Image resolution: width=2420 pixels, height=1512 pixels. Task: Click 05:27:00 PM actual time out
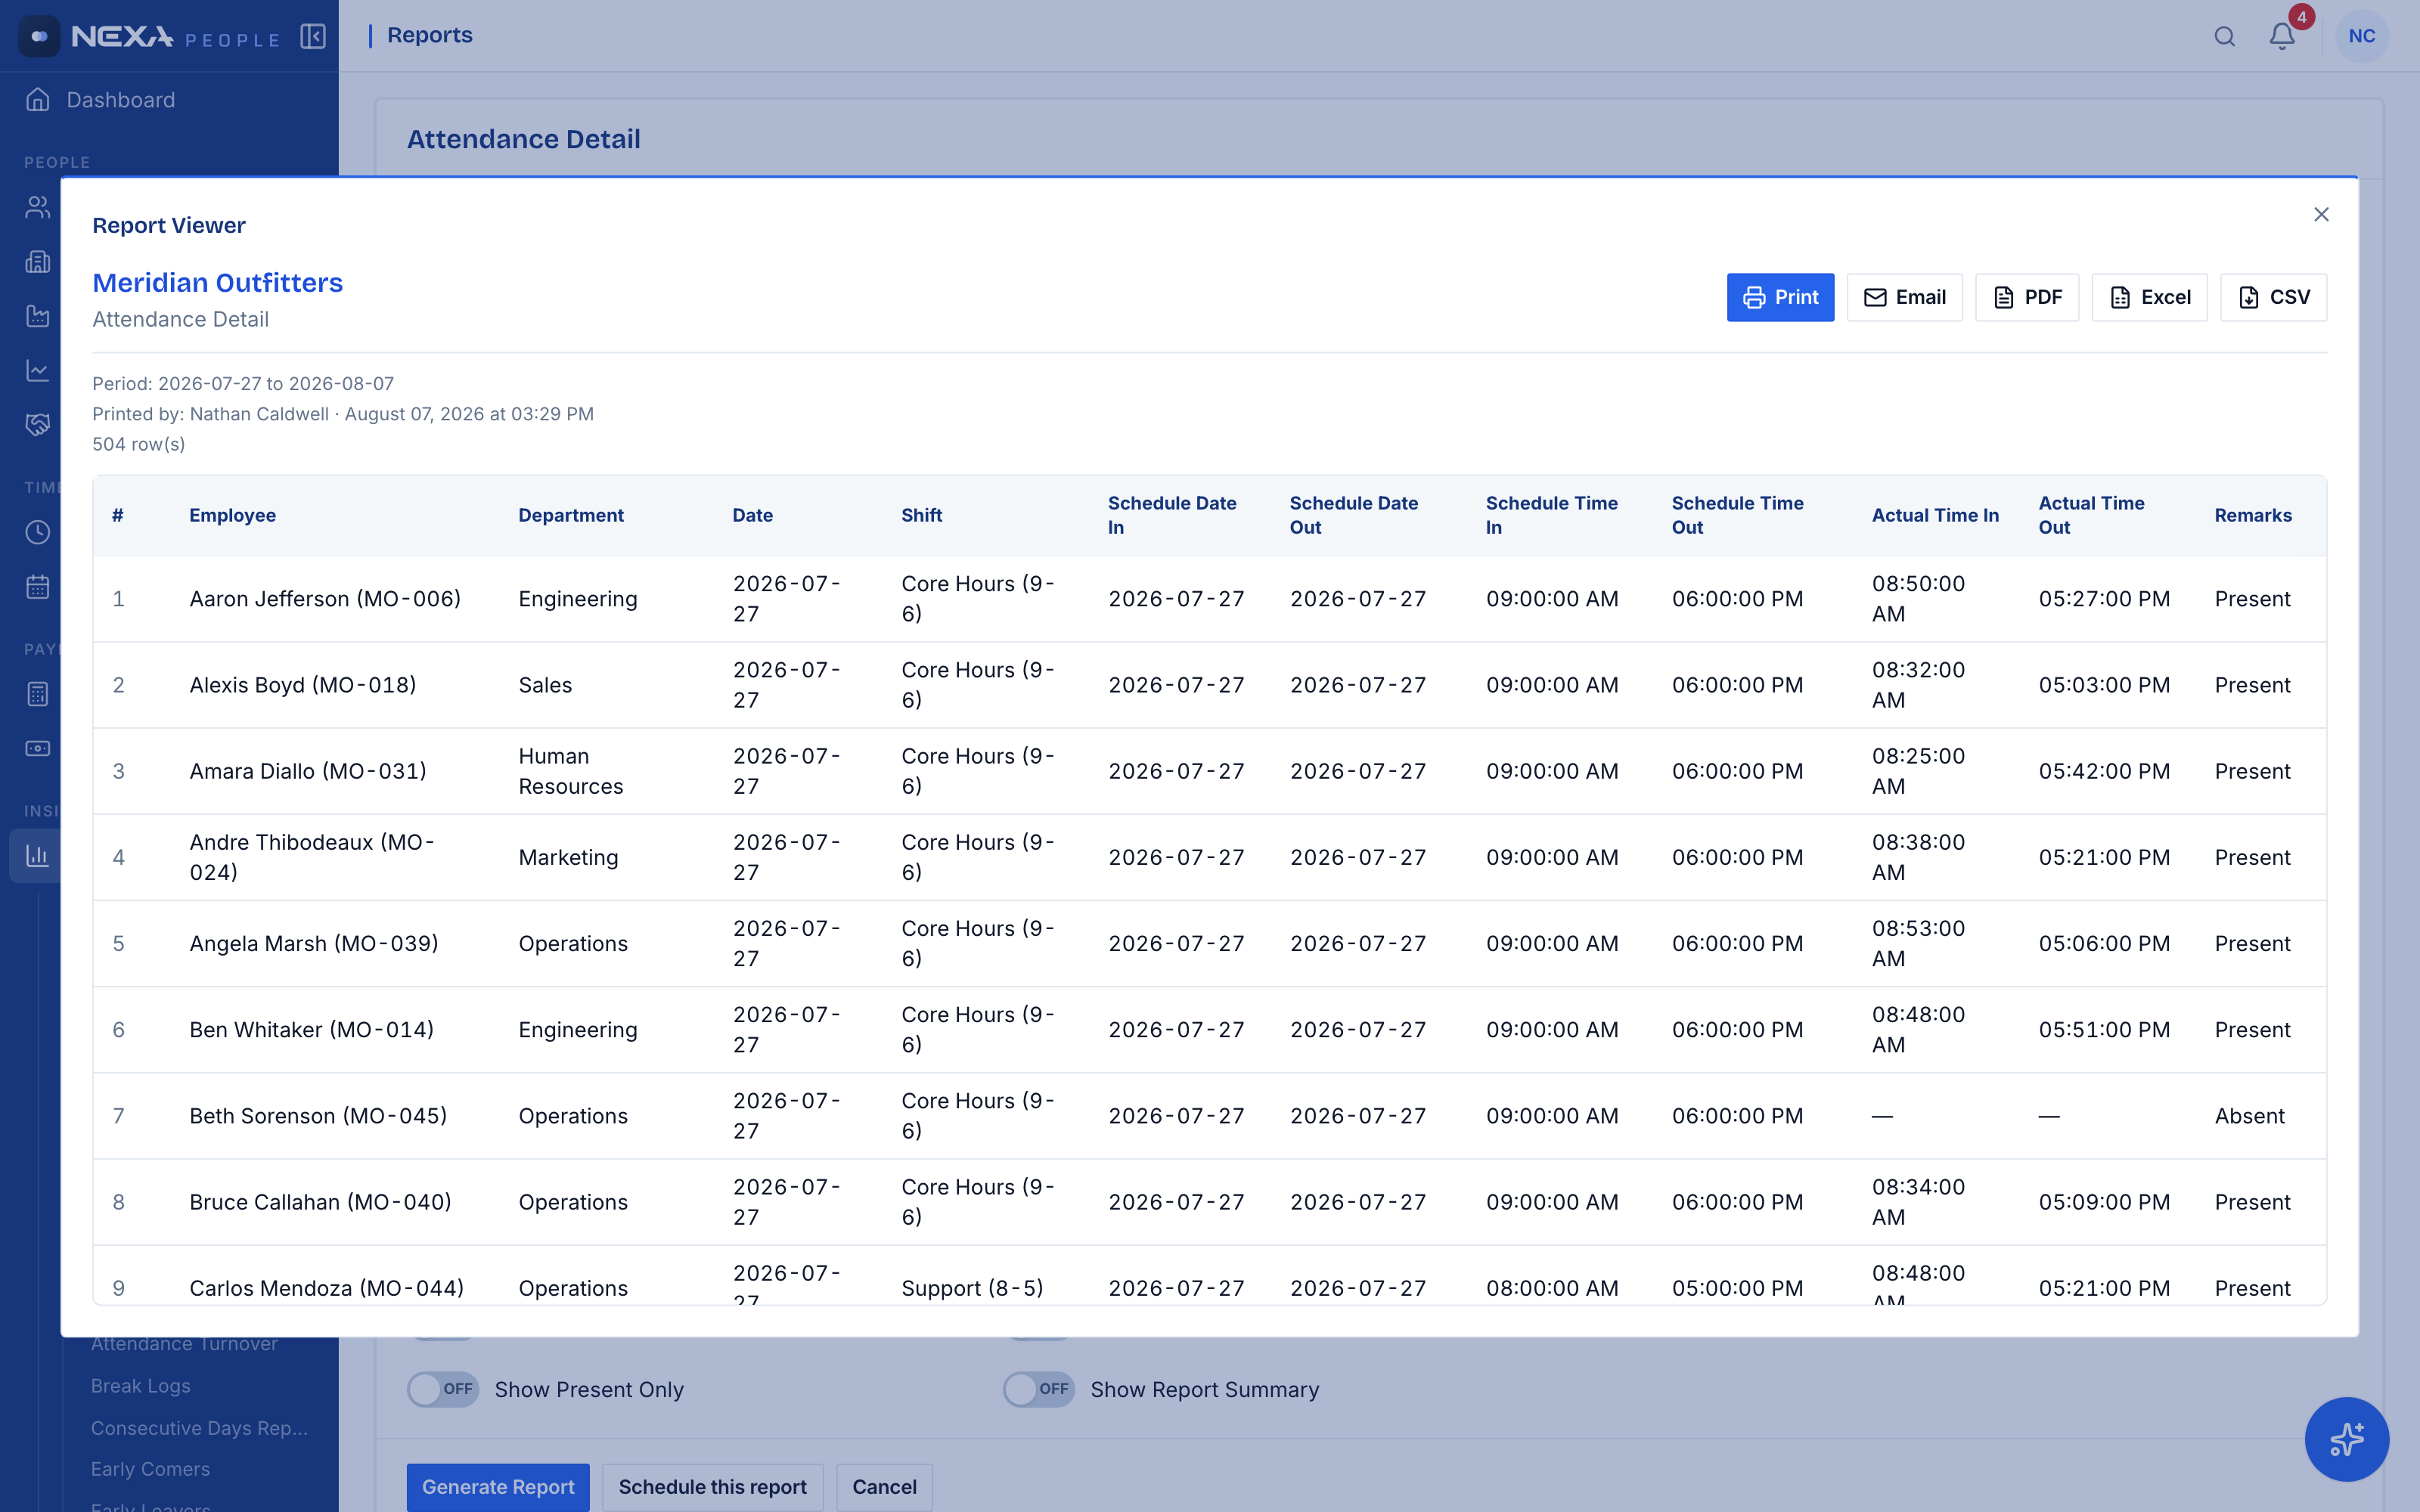(x=2104, y=598)
